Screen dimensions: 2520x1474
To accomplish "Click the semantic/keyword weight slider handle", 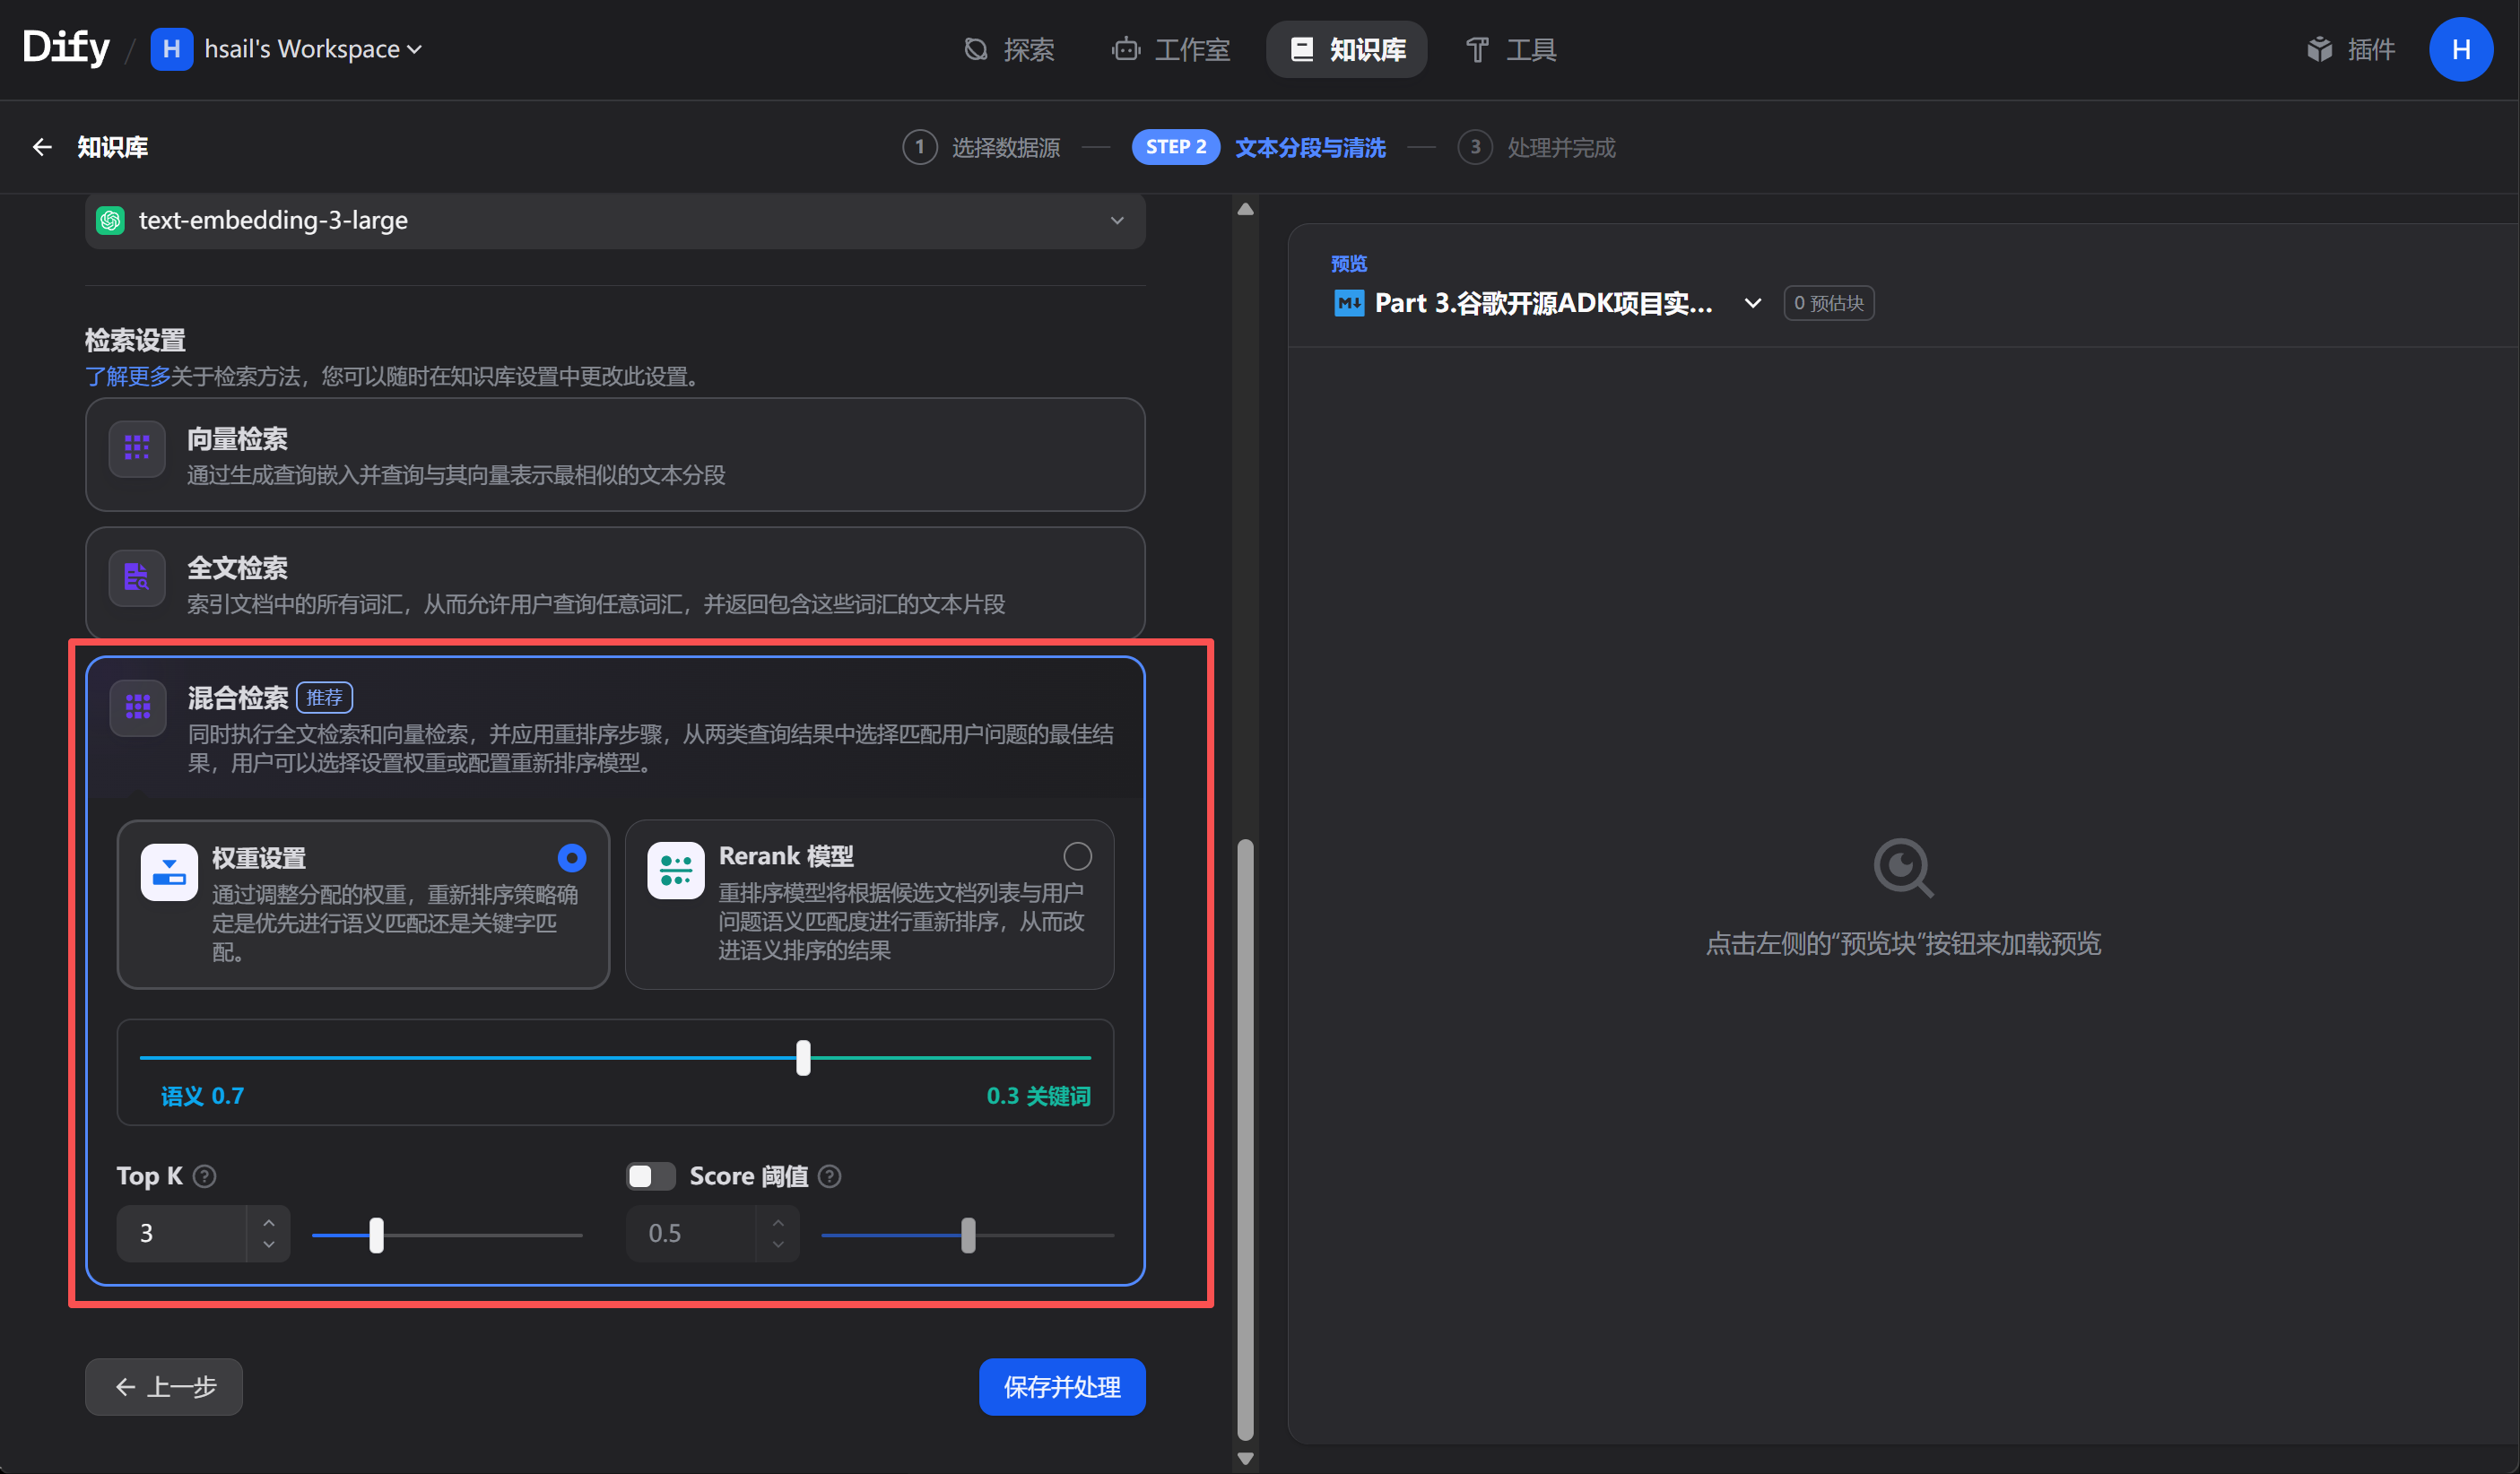I will [x=803, y=1057].
